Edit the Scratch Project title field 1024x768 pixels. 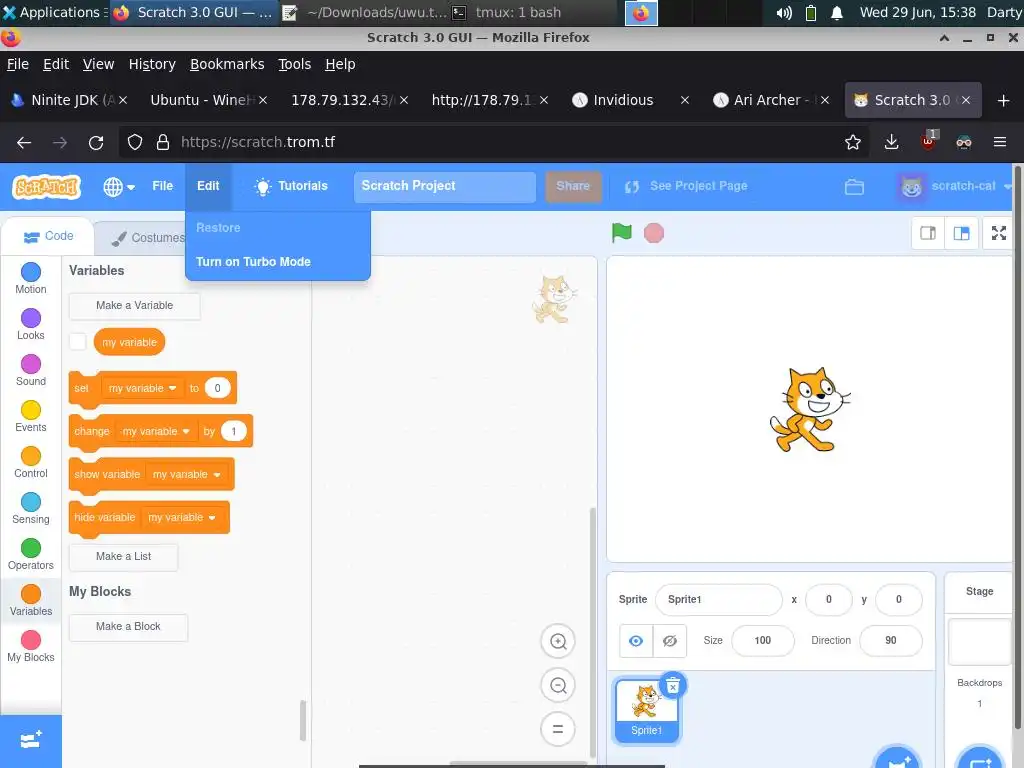[x=445, y=186]
